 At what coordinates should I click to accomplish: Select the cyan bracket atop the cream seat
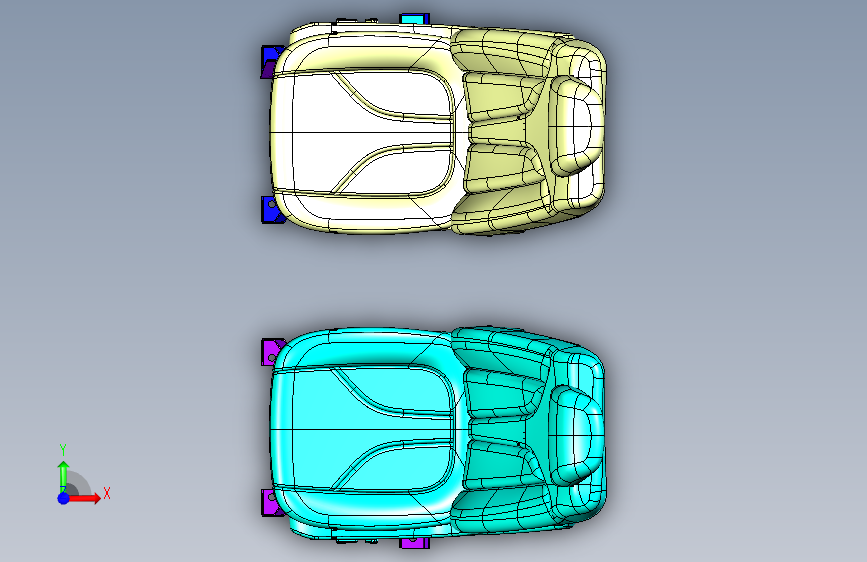415,19
